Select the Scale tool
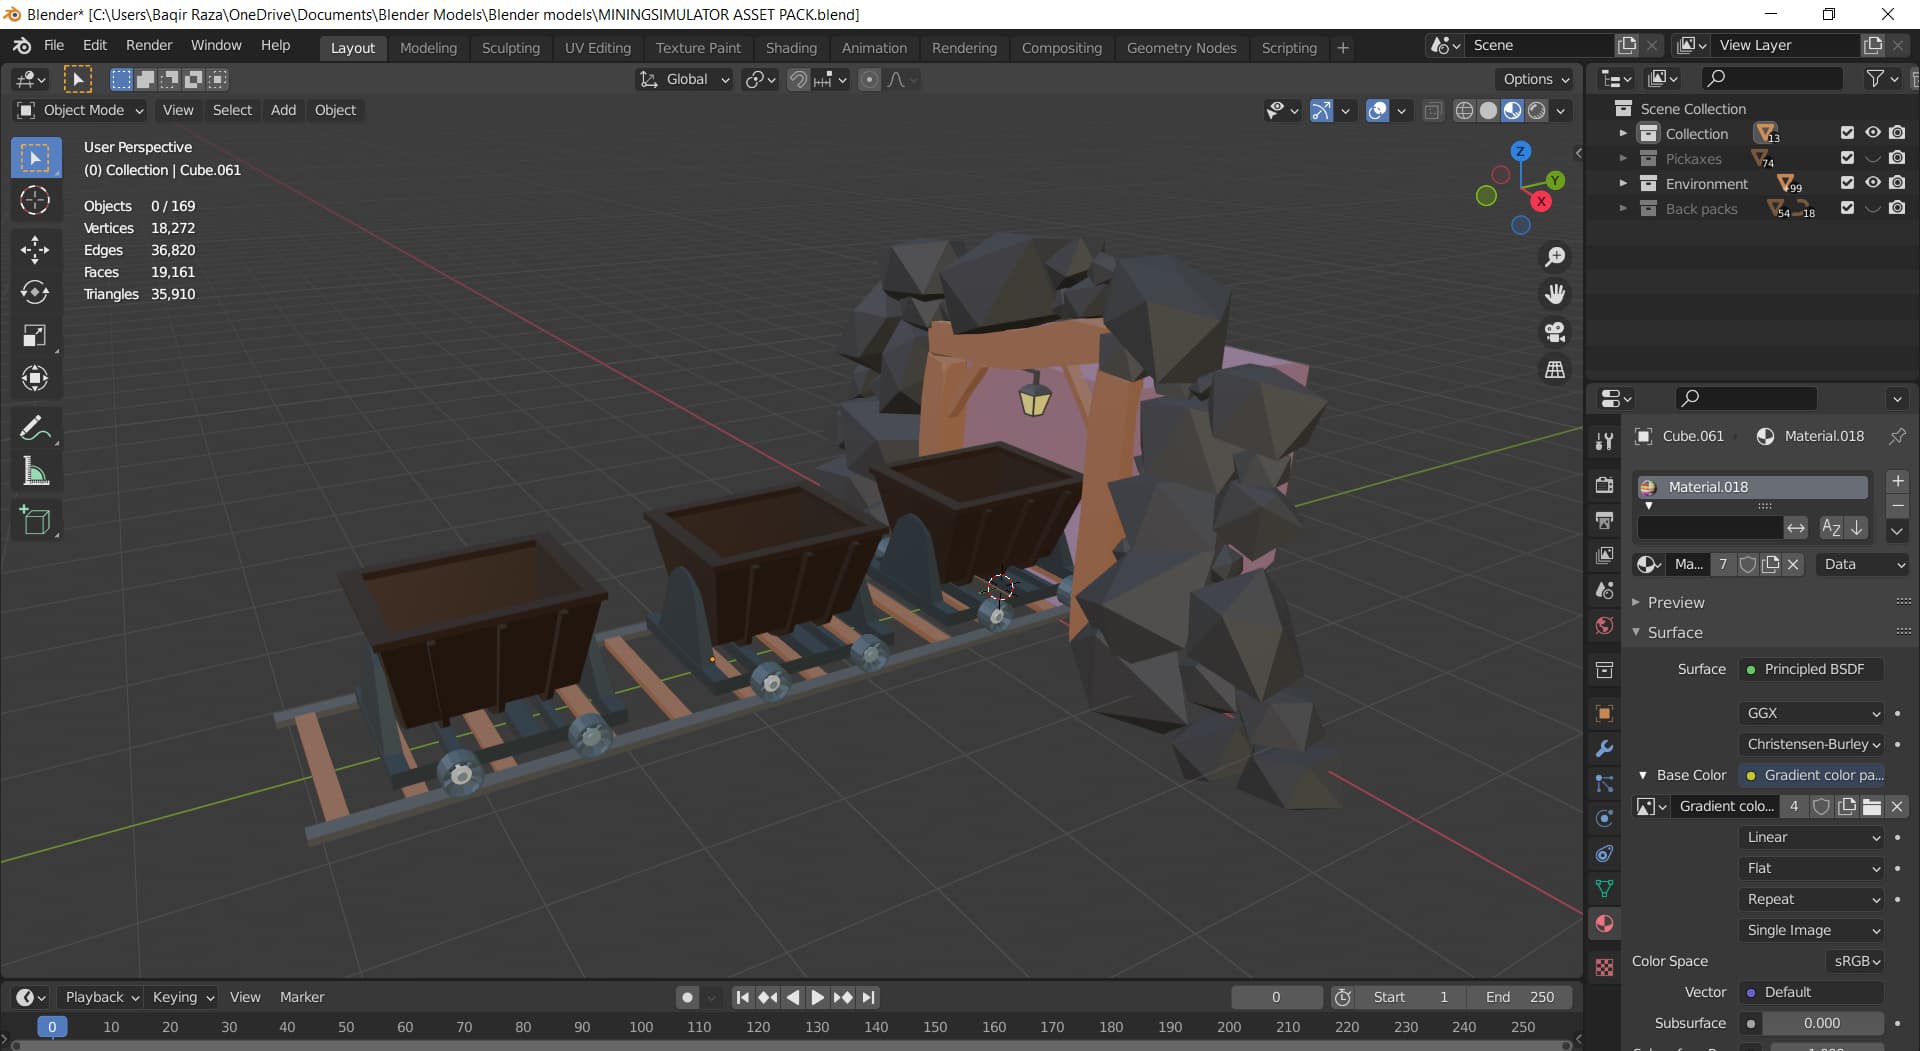The height and width of the screenshot is (1051, 1920). click(35, 335)
